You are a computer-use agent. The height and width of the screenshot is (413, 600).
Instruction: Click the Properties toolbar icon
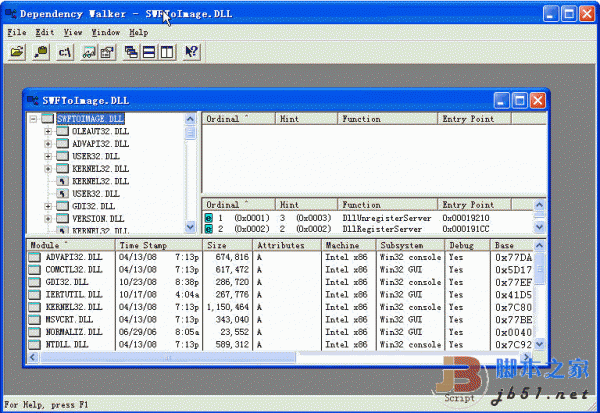click(x=105, y=51)
